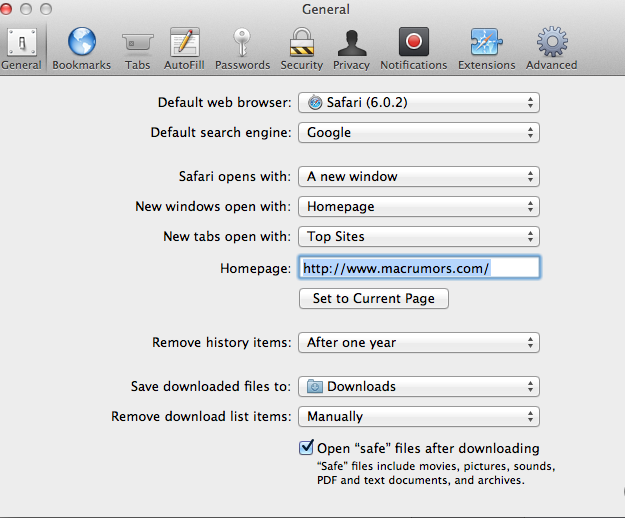Open Remove download list items dropdown
The height and width of the screenshot is (518, 625).
[419, 417]
